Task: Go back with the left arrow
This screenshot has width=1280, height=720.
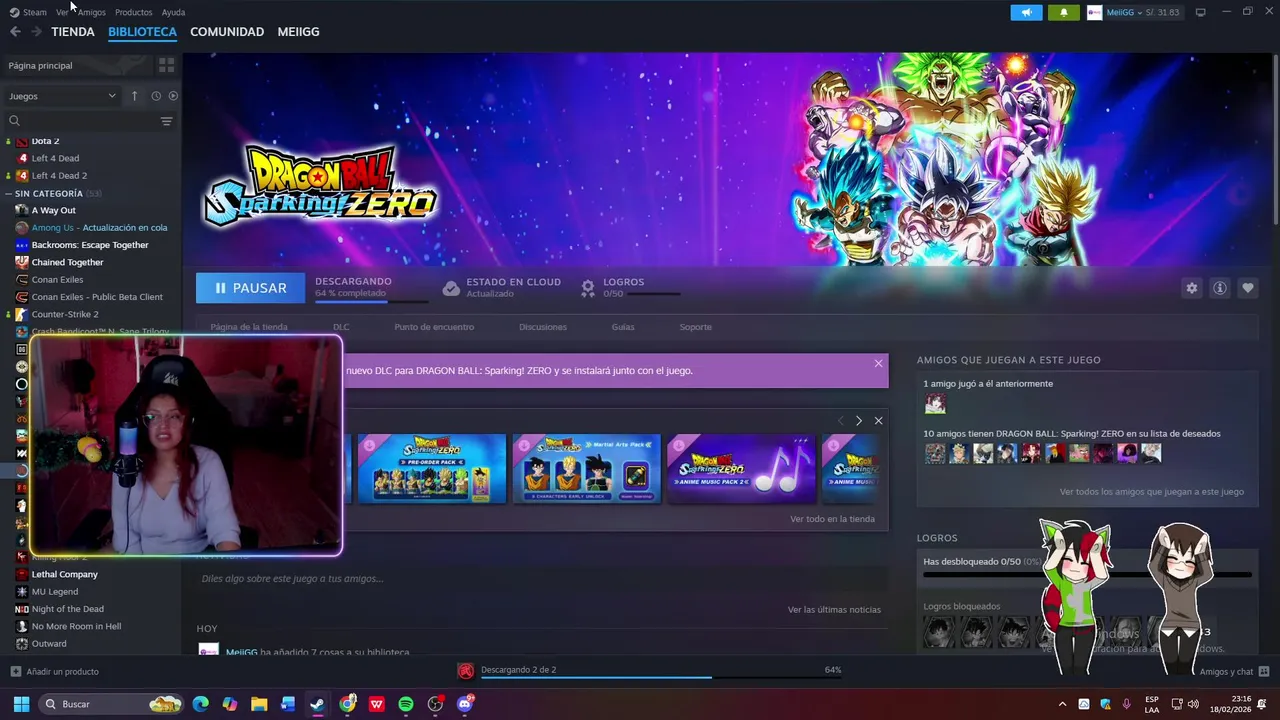Action: tap(15, 32)
